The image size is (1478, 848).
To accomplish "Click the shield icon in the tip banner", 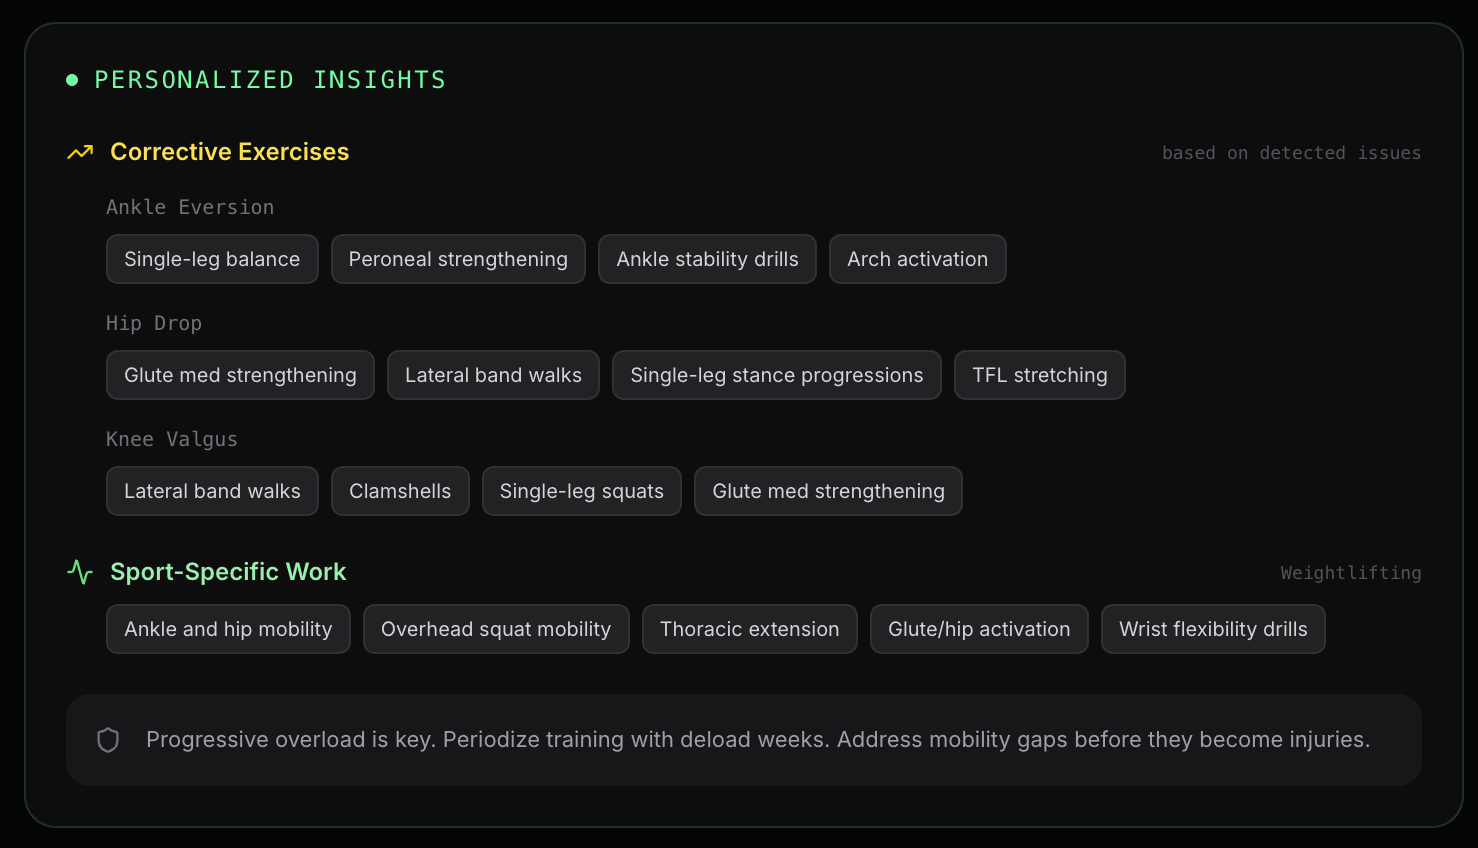I will pos(108,740).
